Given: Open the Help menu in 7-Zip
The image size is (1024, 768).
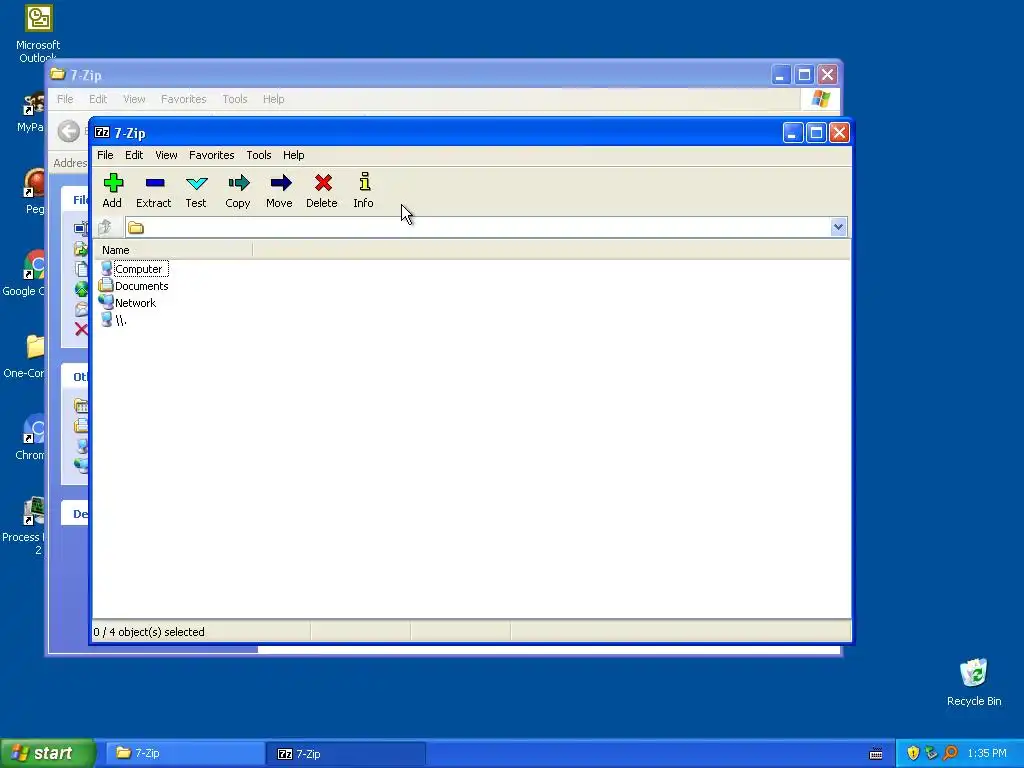Looking at the screenshot, I should tap(293, 155).
